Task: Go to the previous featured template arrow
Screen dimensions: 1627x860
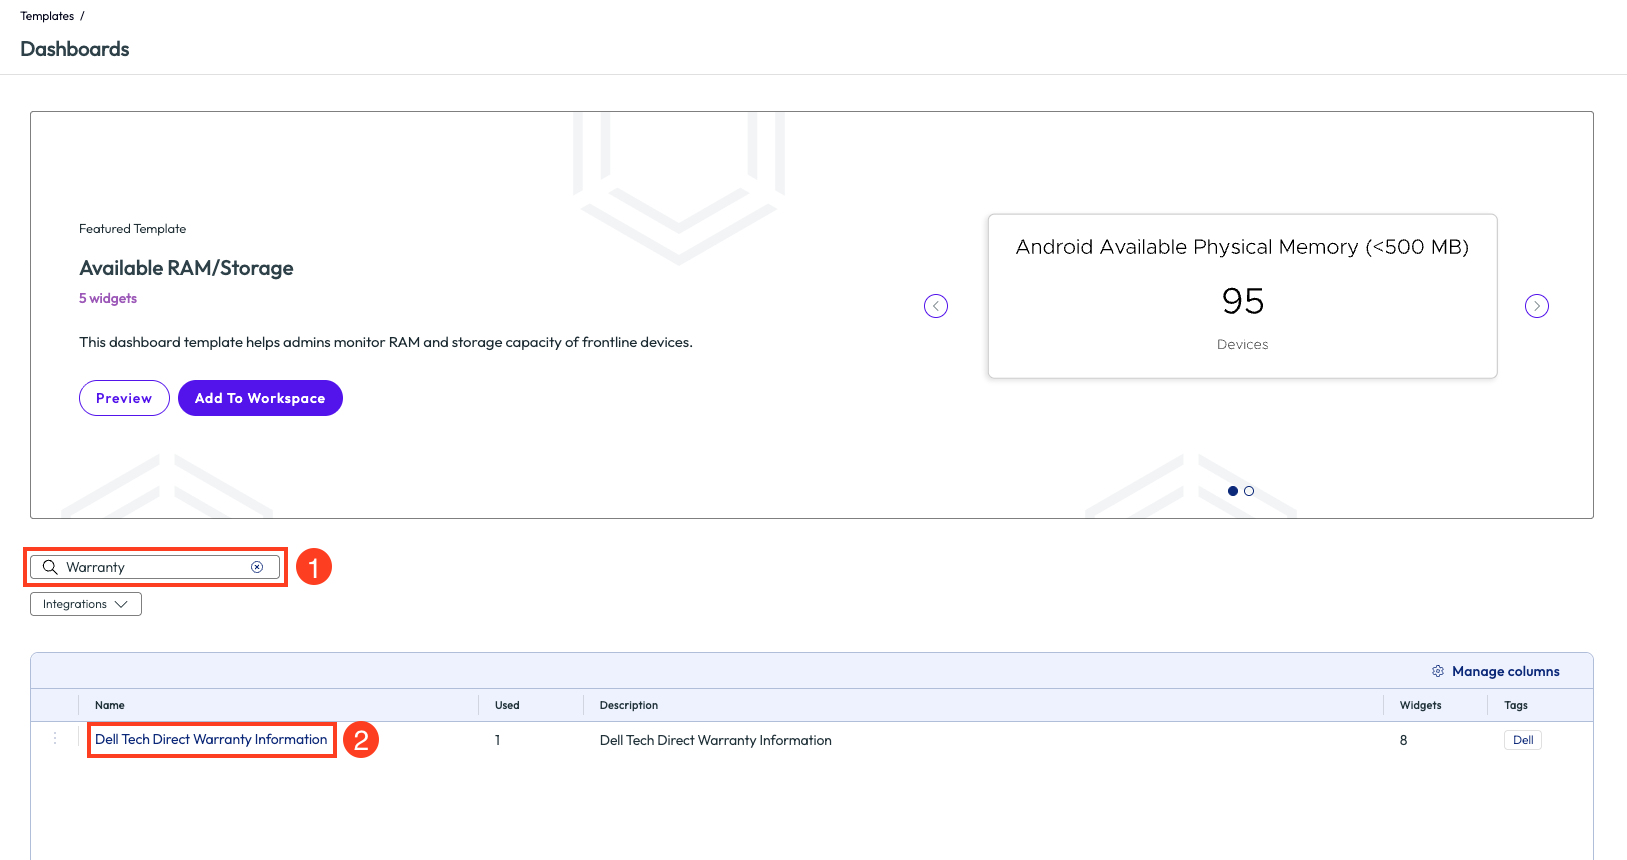Action: (x=936, y=306)
